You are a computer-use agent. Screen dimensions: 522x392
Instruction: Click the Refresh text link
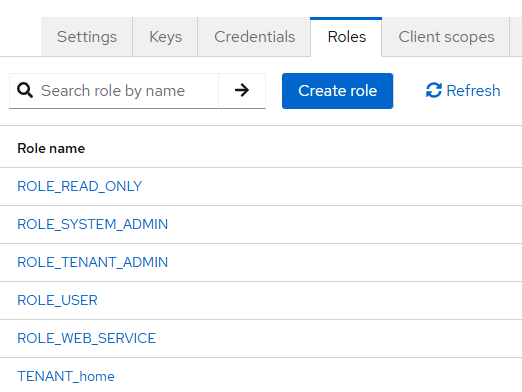473,91
